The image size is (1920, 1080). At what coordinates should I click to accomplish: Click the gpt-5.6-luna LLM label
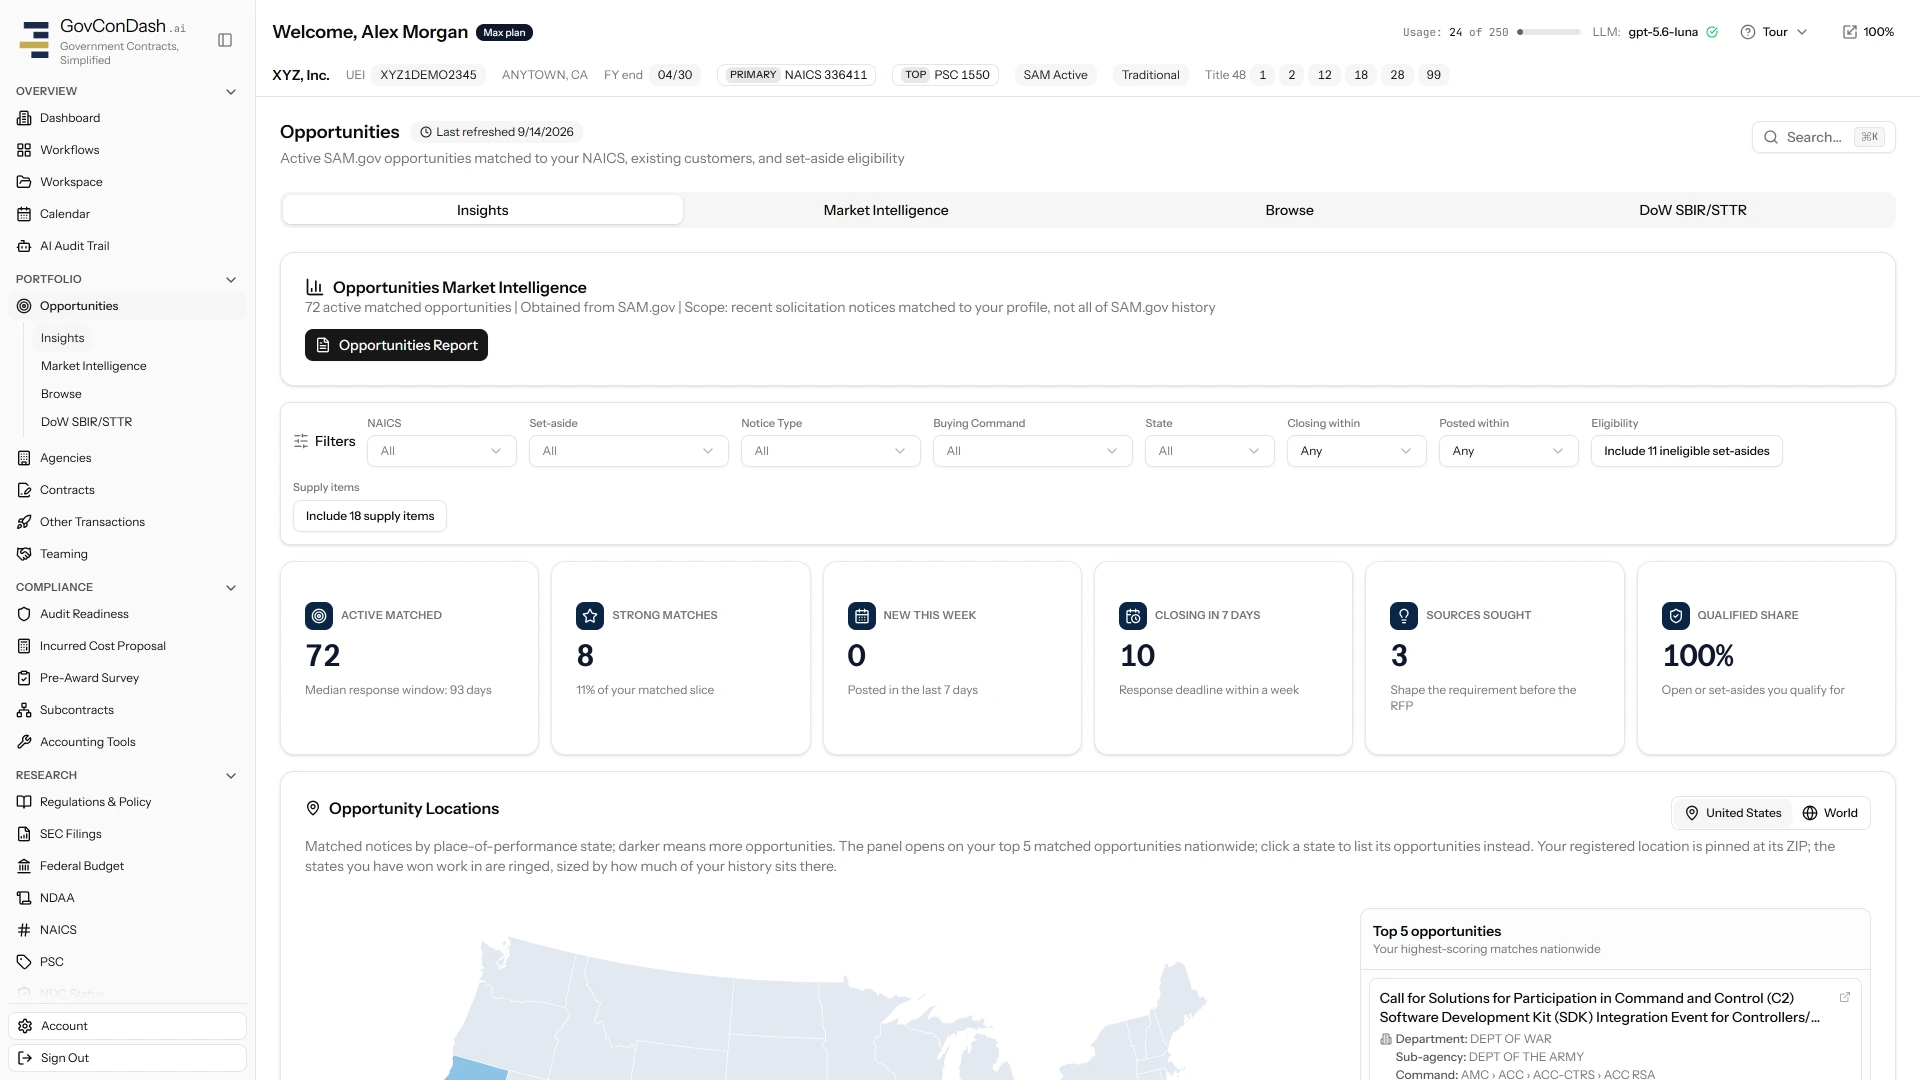click(x=1662, y=32)
